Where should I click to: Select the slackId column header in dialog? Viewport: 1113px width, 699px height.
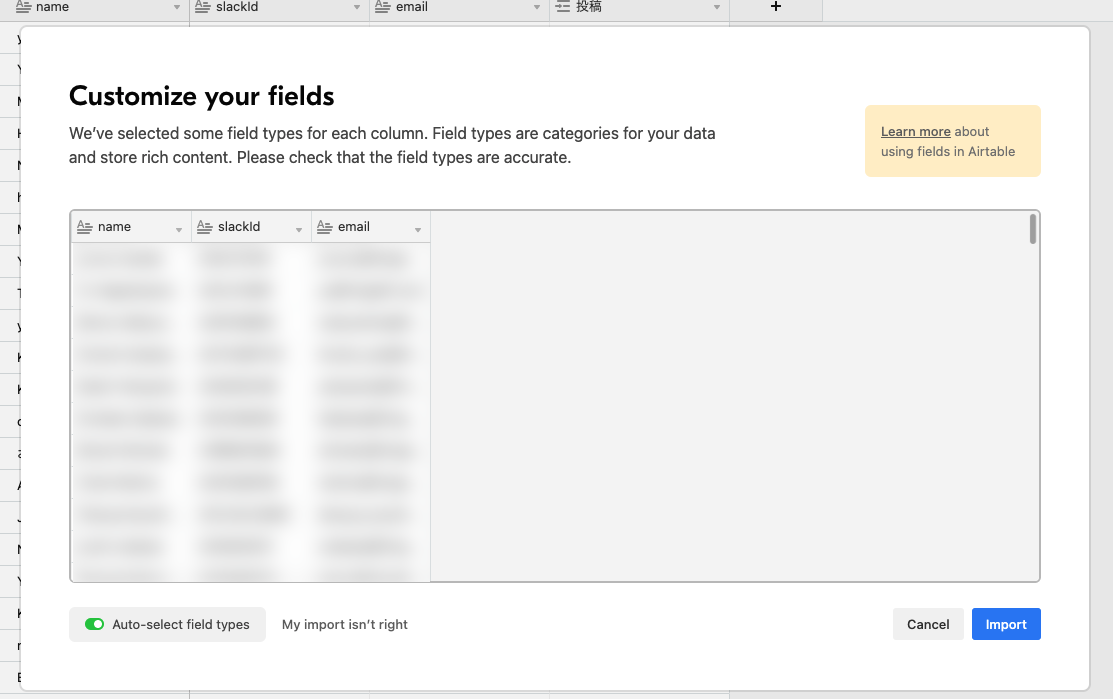coord(251,227)
